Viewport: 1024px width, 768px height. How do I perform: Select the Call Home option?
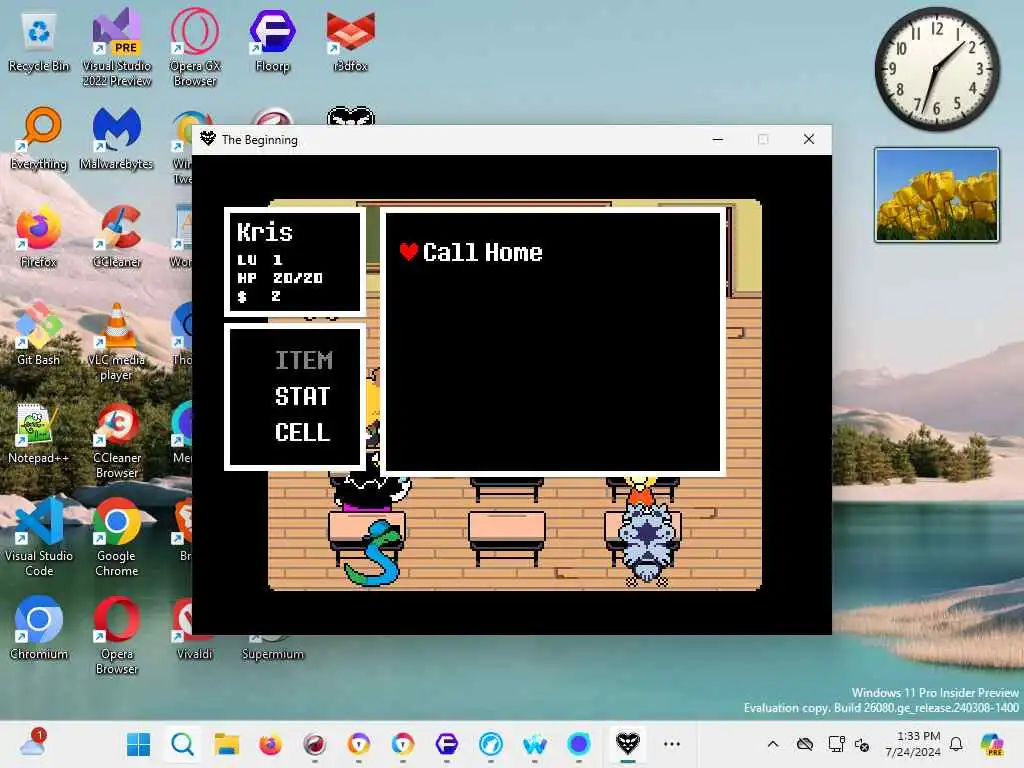(x=482, y=252)
